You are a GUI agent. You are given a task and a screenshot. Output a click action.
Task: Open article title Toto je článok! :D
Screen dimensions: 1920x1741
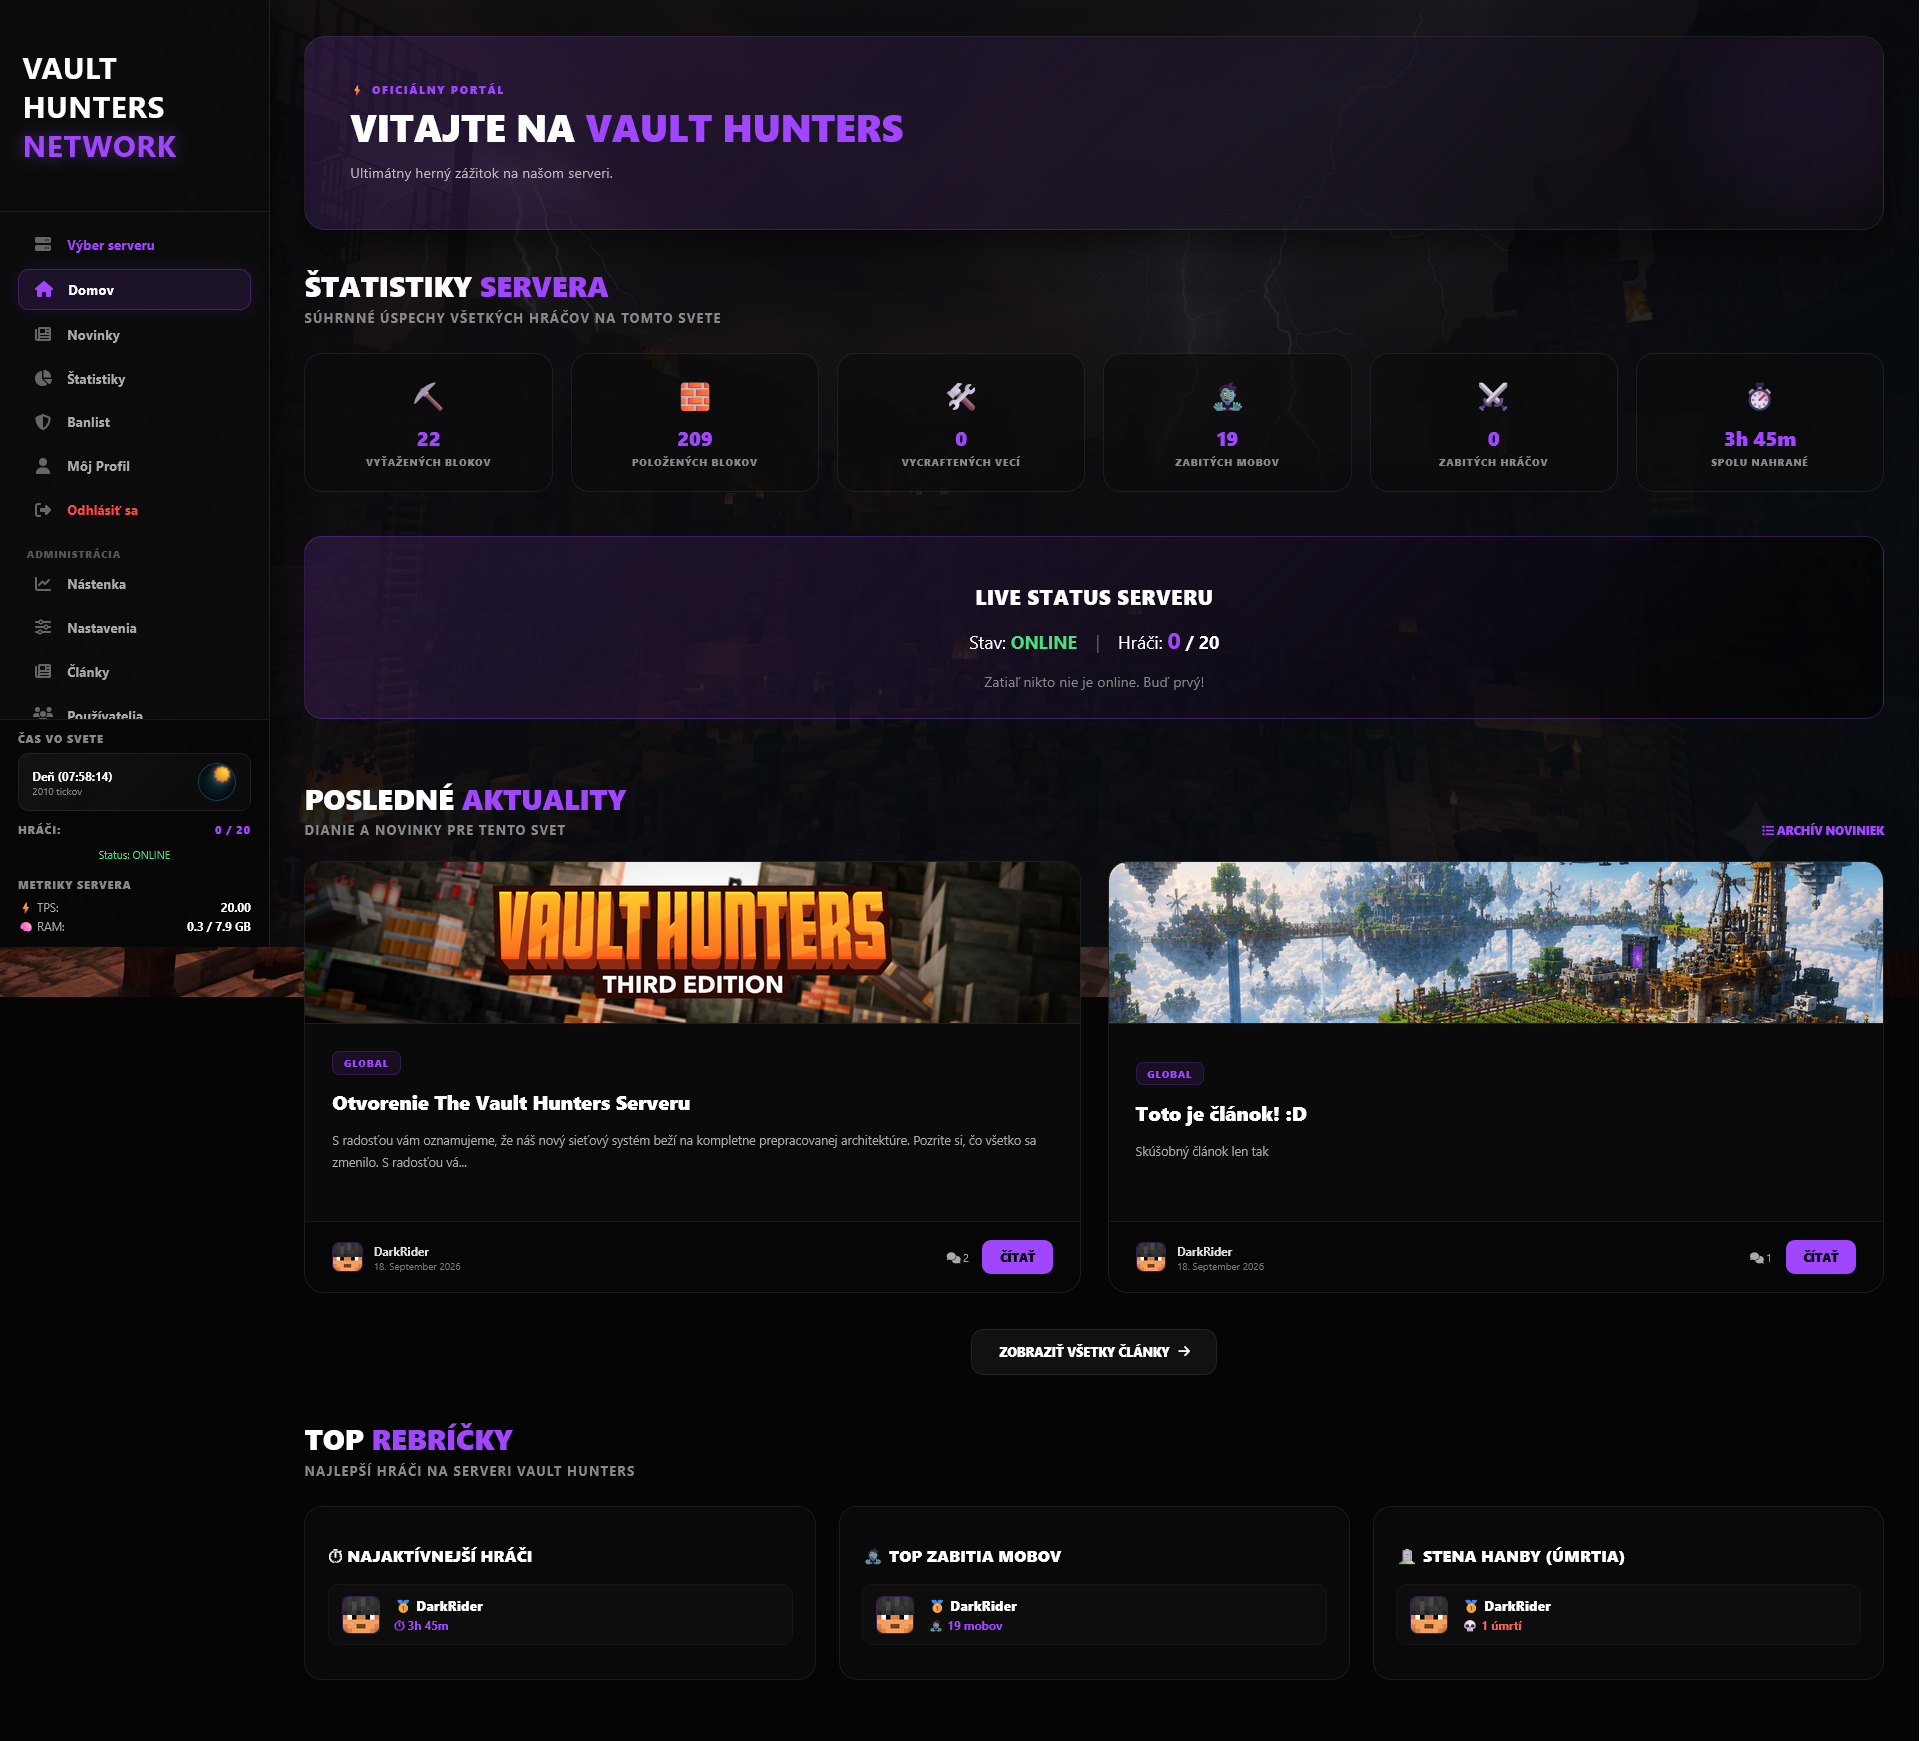tap(1221, 1114)
